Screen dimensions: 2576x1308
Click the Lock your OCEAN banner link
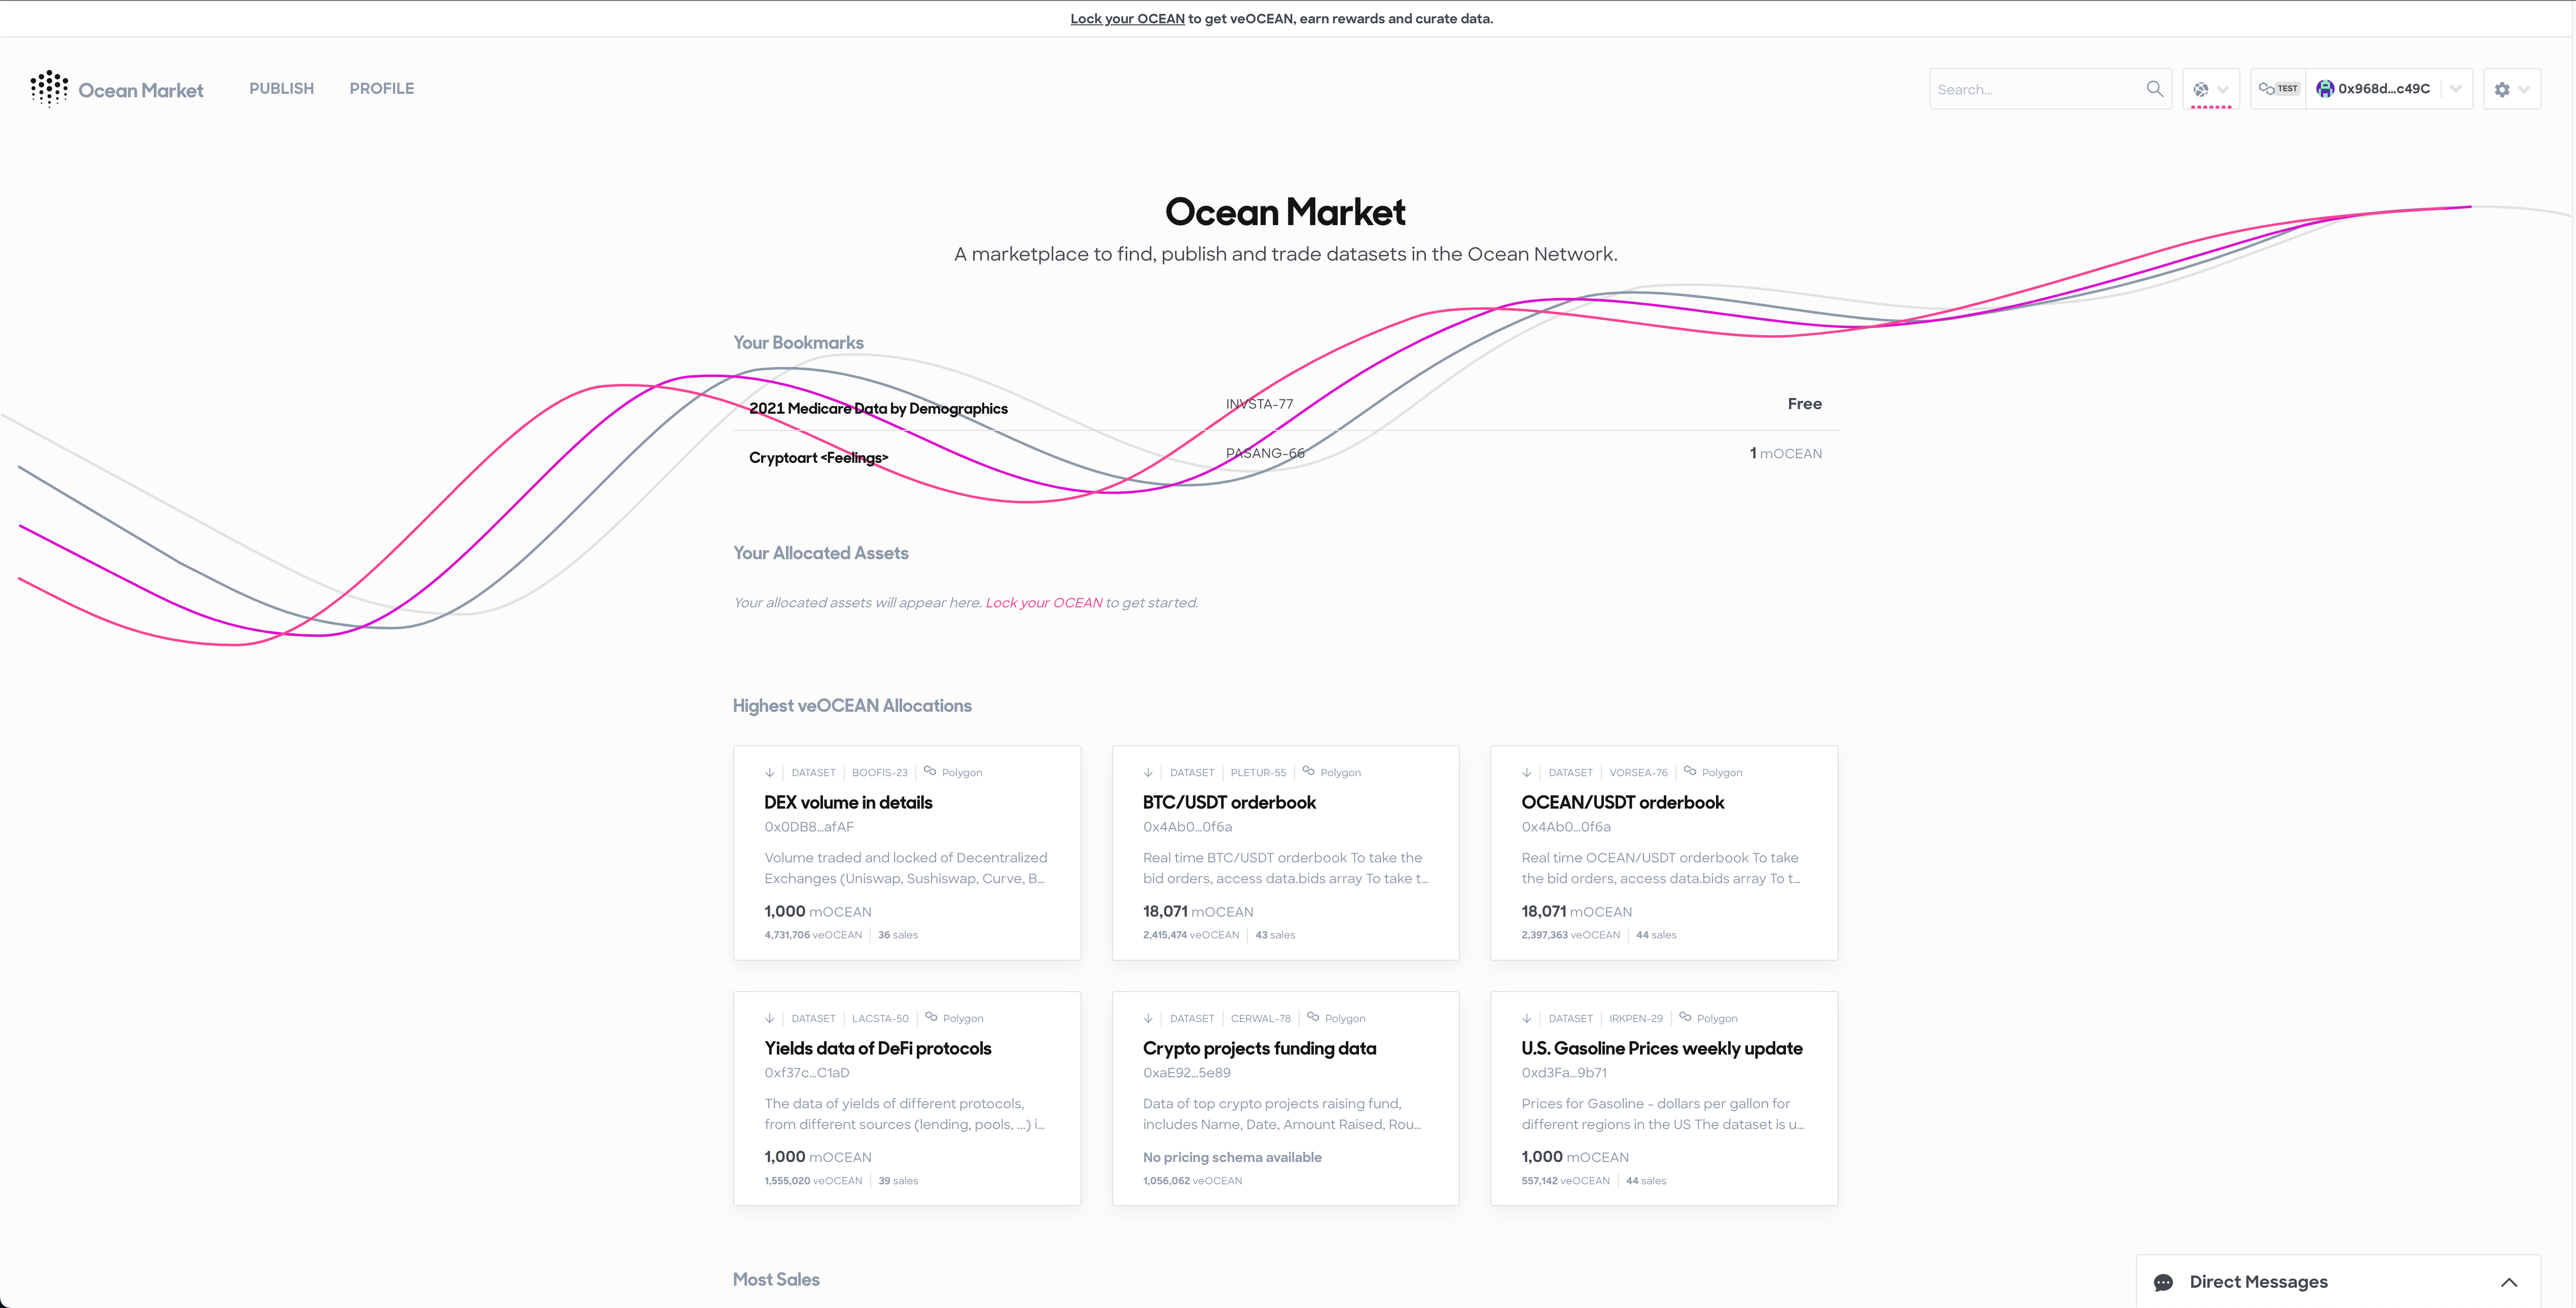coord(1127,19)
